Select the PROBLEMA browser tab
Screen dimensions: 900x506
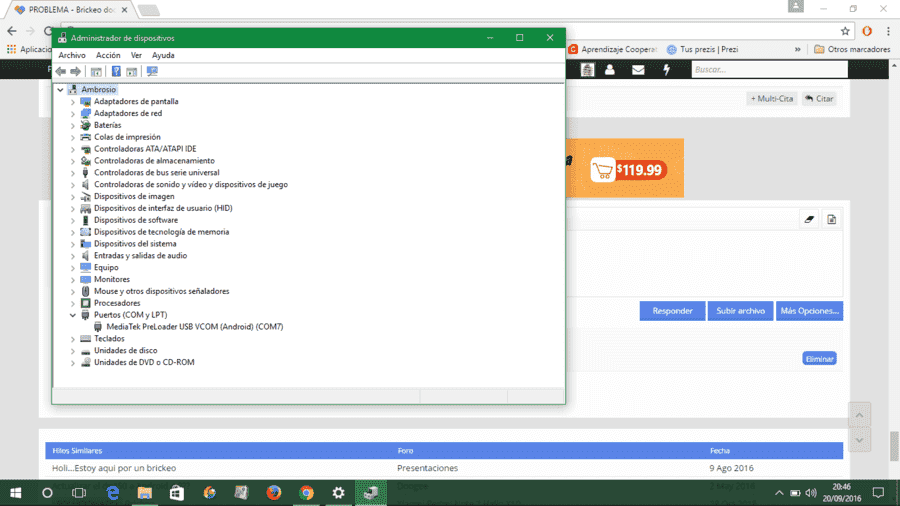coord(71,10)
